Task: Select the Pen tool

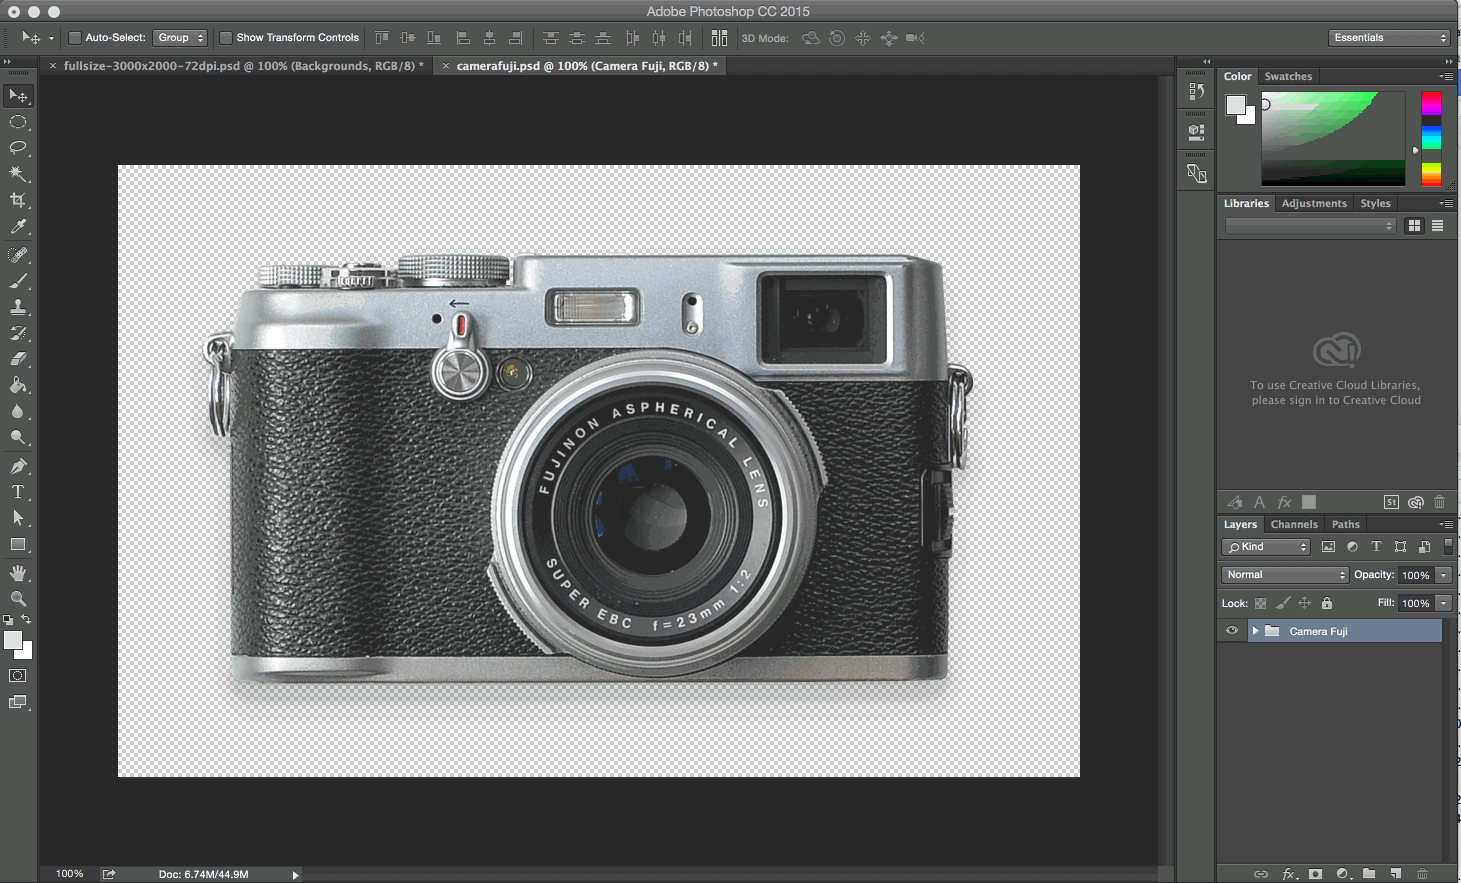Action: [x=18, y=466]
